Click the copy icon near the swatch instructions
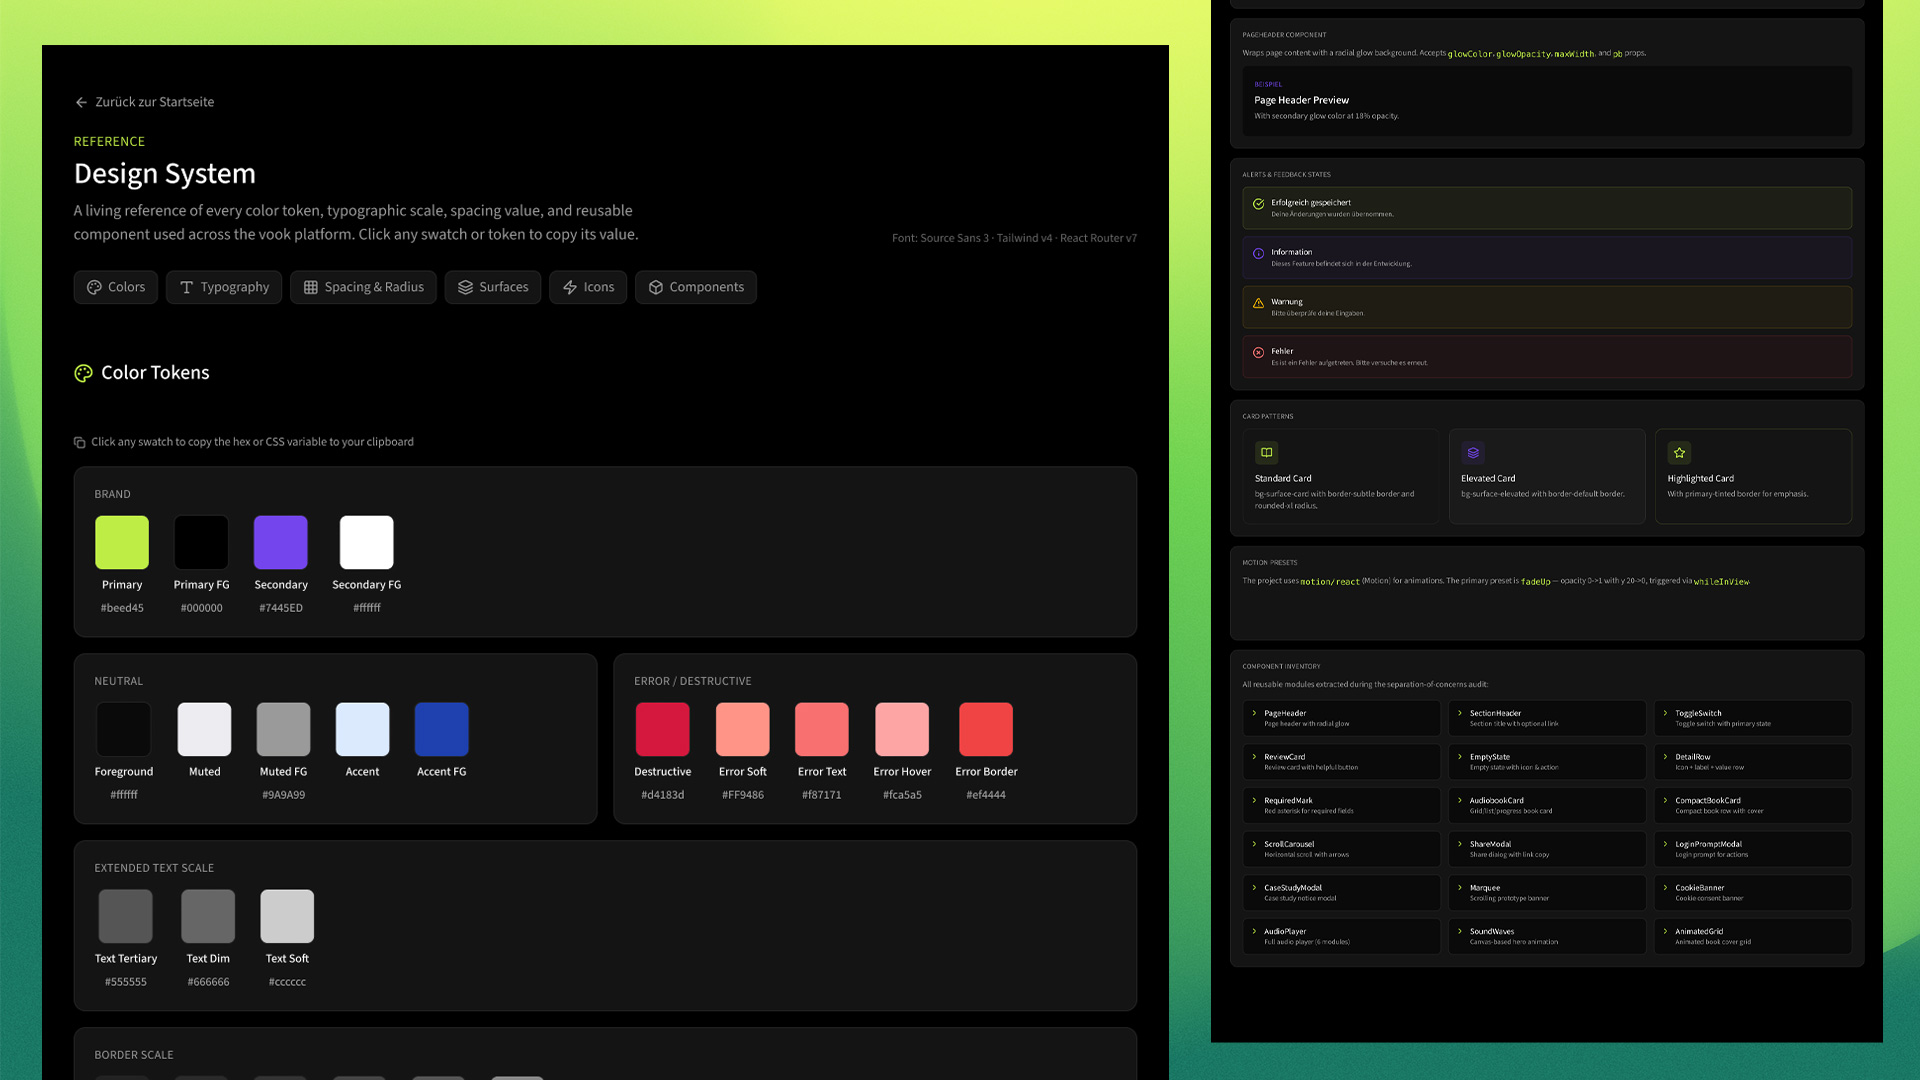 [79, 441]
